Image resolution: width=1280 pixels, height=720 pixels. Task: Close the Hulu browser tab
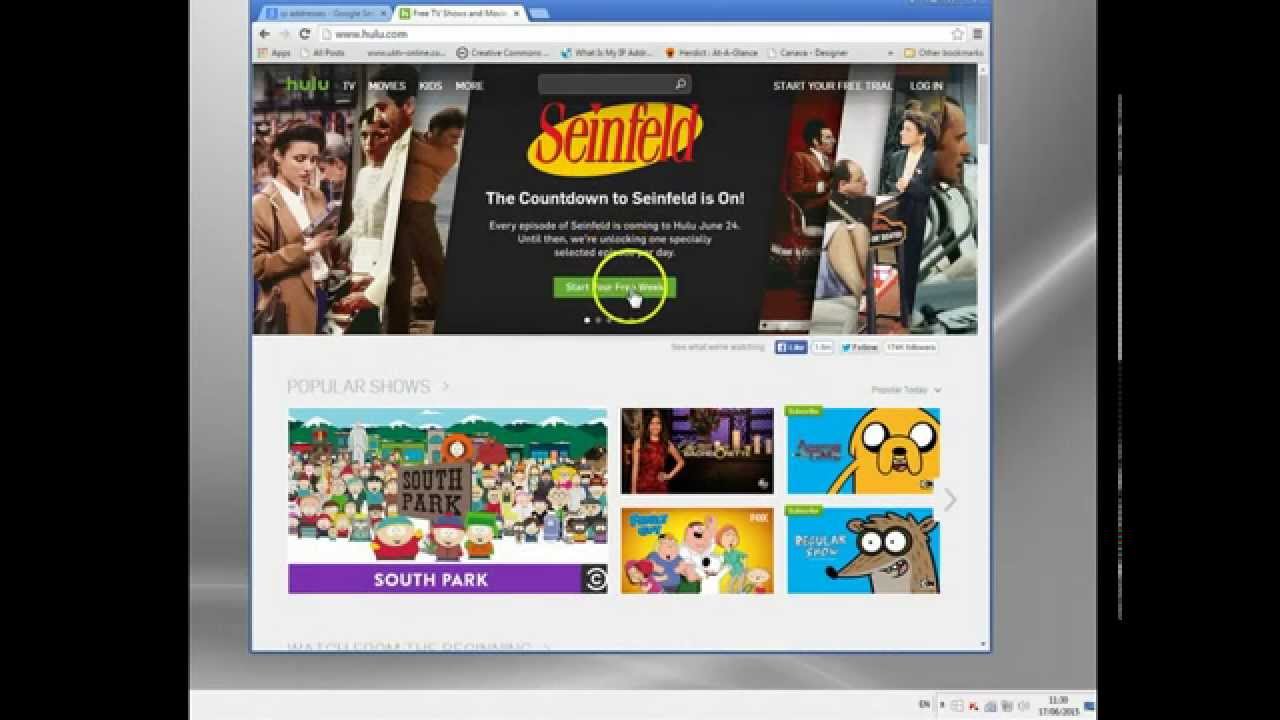pos(516,14)
